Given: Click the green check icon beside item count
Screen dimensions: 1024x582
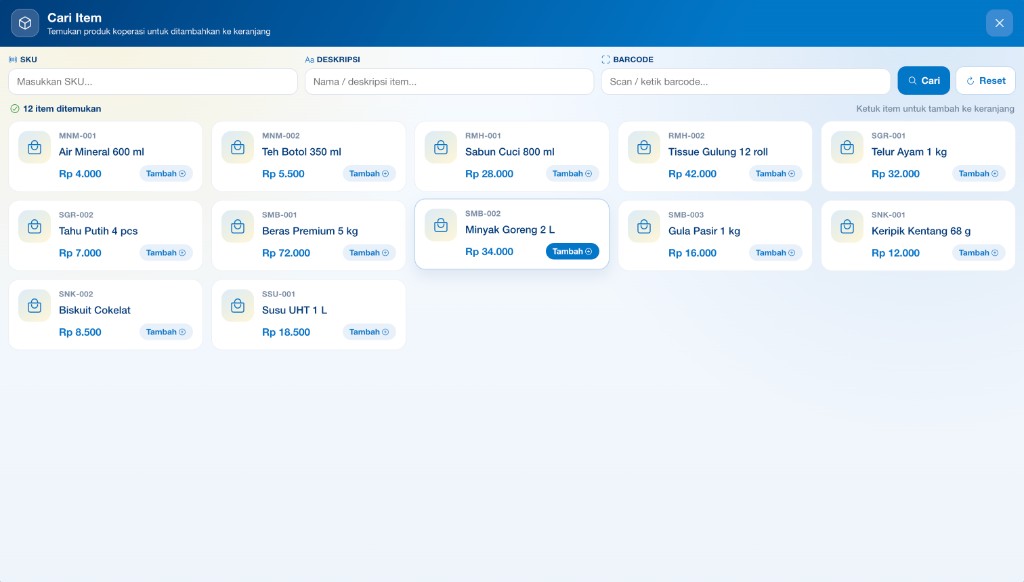Looking at the screenshot, I should click(x=14, y=108).
